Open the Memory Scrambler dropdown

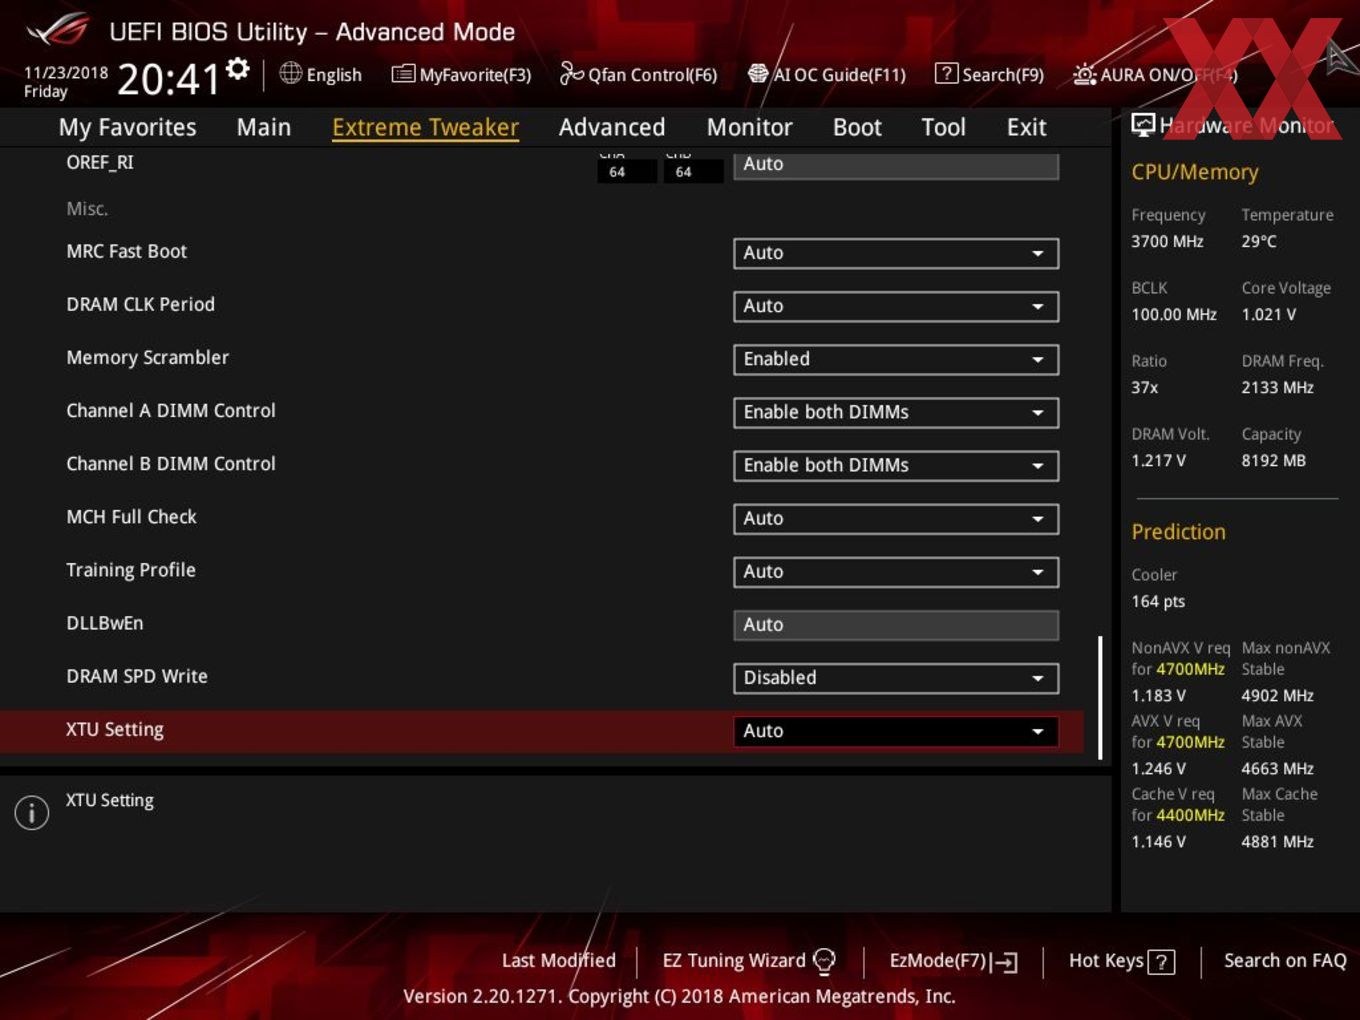(896, 359)
